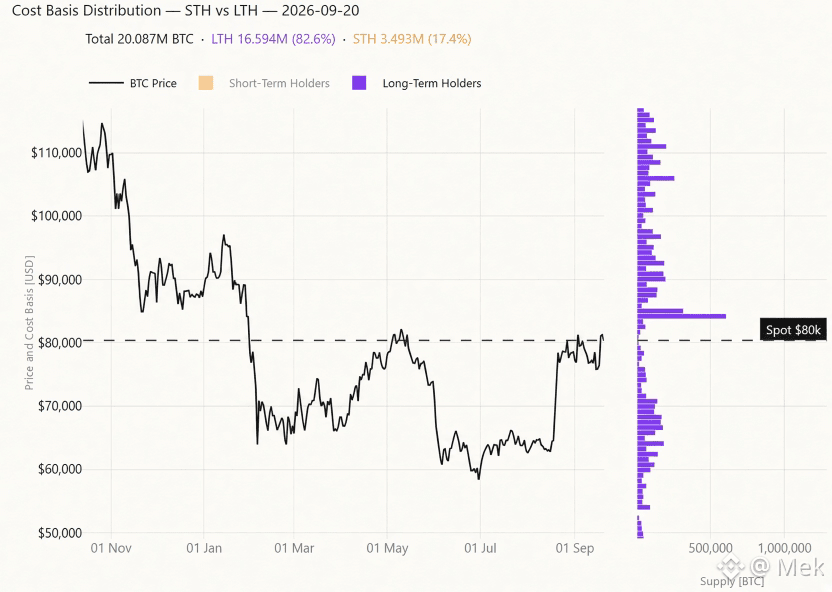The height and width of the screenshot is (592, 832).
Task: Click the black BTC Price legend line
Action: tap(106, 83)
